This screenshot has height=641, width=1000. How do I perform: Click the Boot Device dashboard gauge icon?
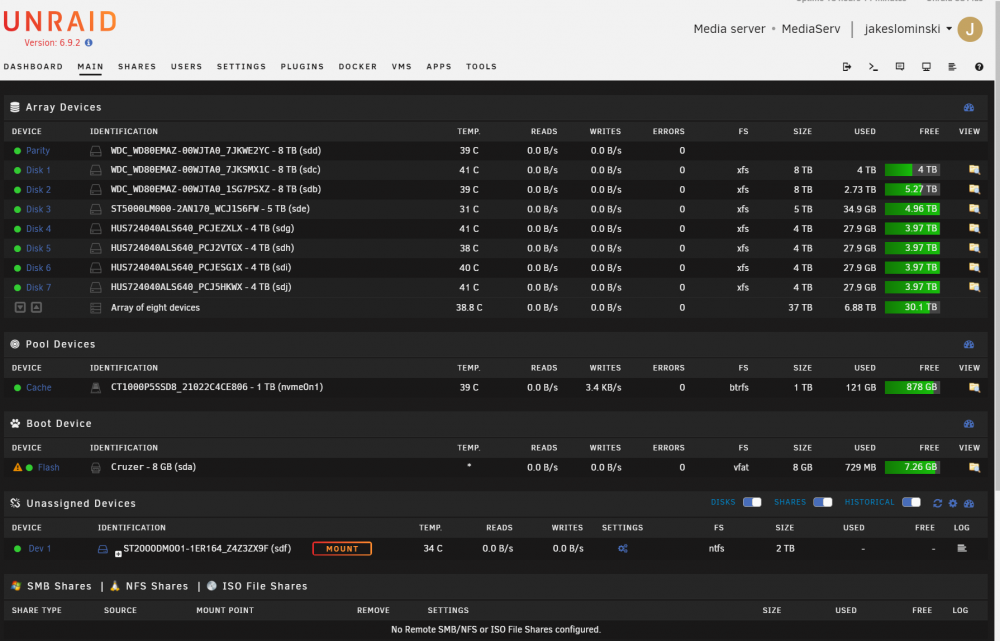(969, 424)
